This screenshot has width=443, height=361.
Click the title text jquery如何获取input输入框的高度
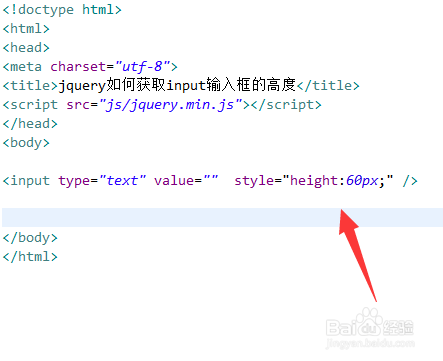(x=177, y=85)
